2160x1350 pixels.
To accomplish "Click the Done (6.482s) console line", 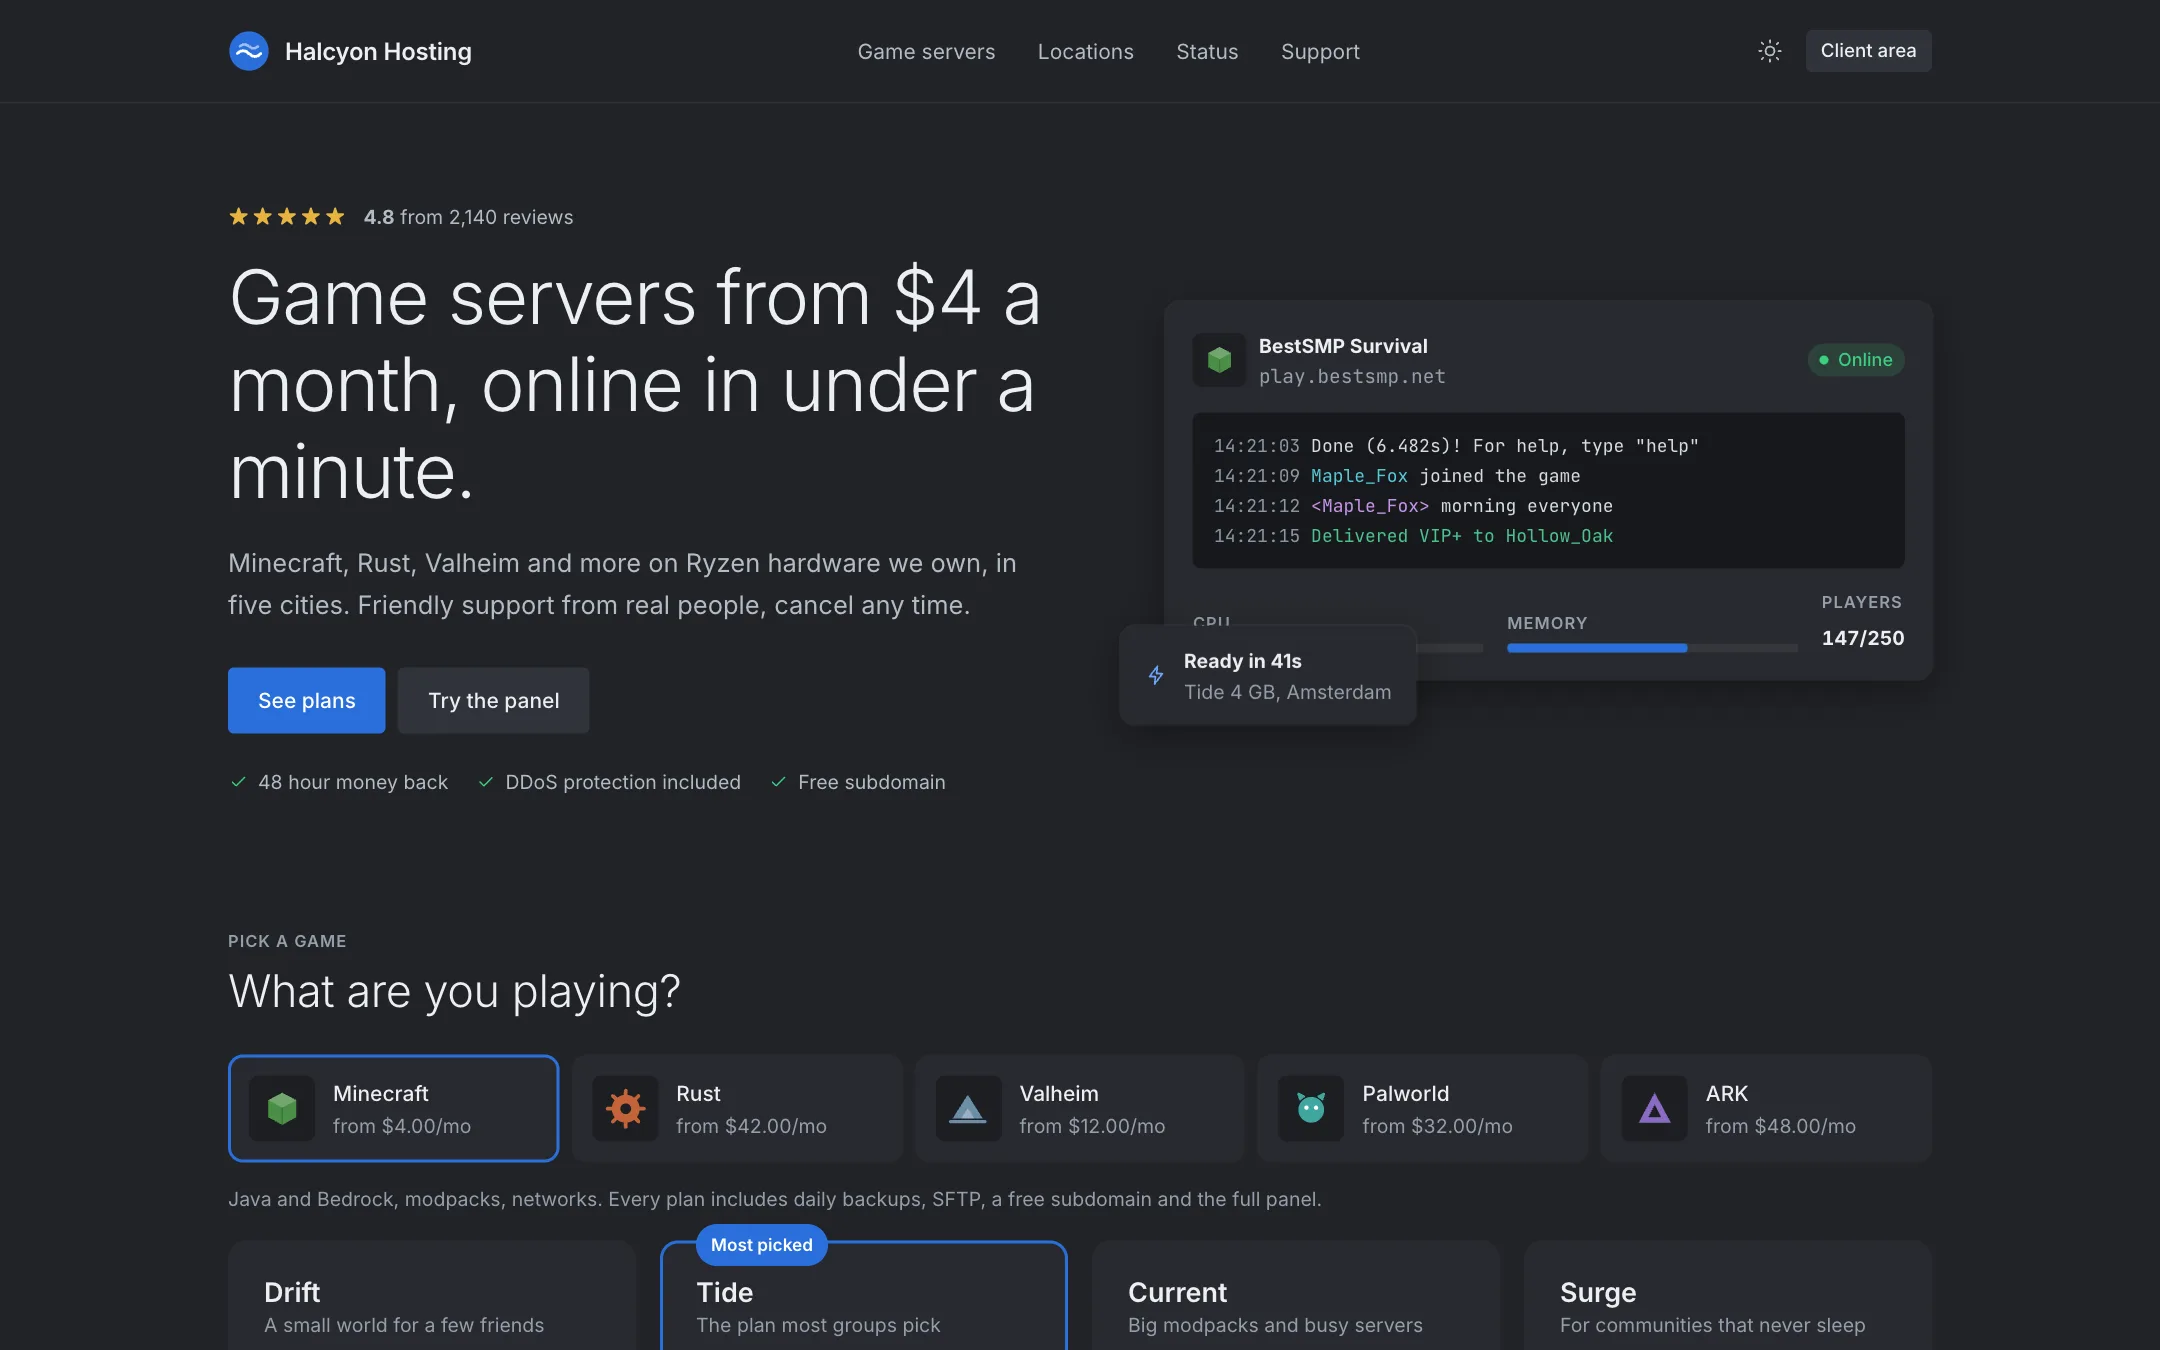I will coord(1456,446).
